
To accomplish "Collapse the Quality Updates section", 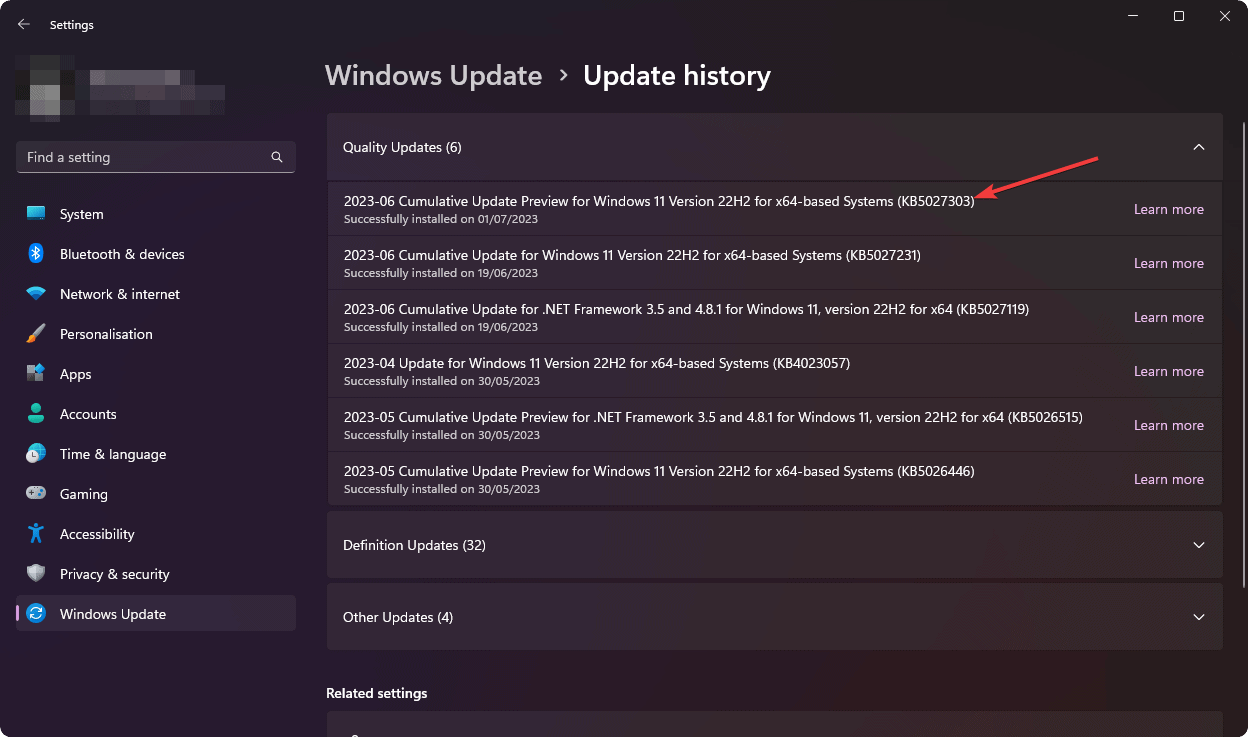I will coord(1198,146).
